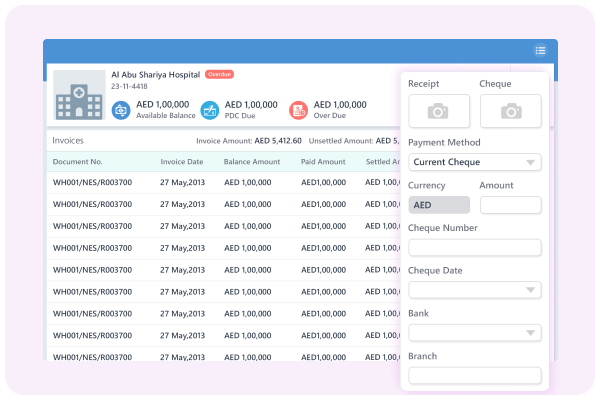Open the Payment Method dropdown
The width and height of the screenshot is (600, 400).
(x=475, y=162)
